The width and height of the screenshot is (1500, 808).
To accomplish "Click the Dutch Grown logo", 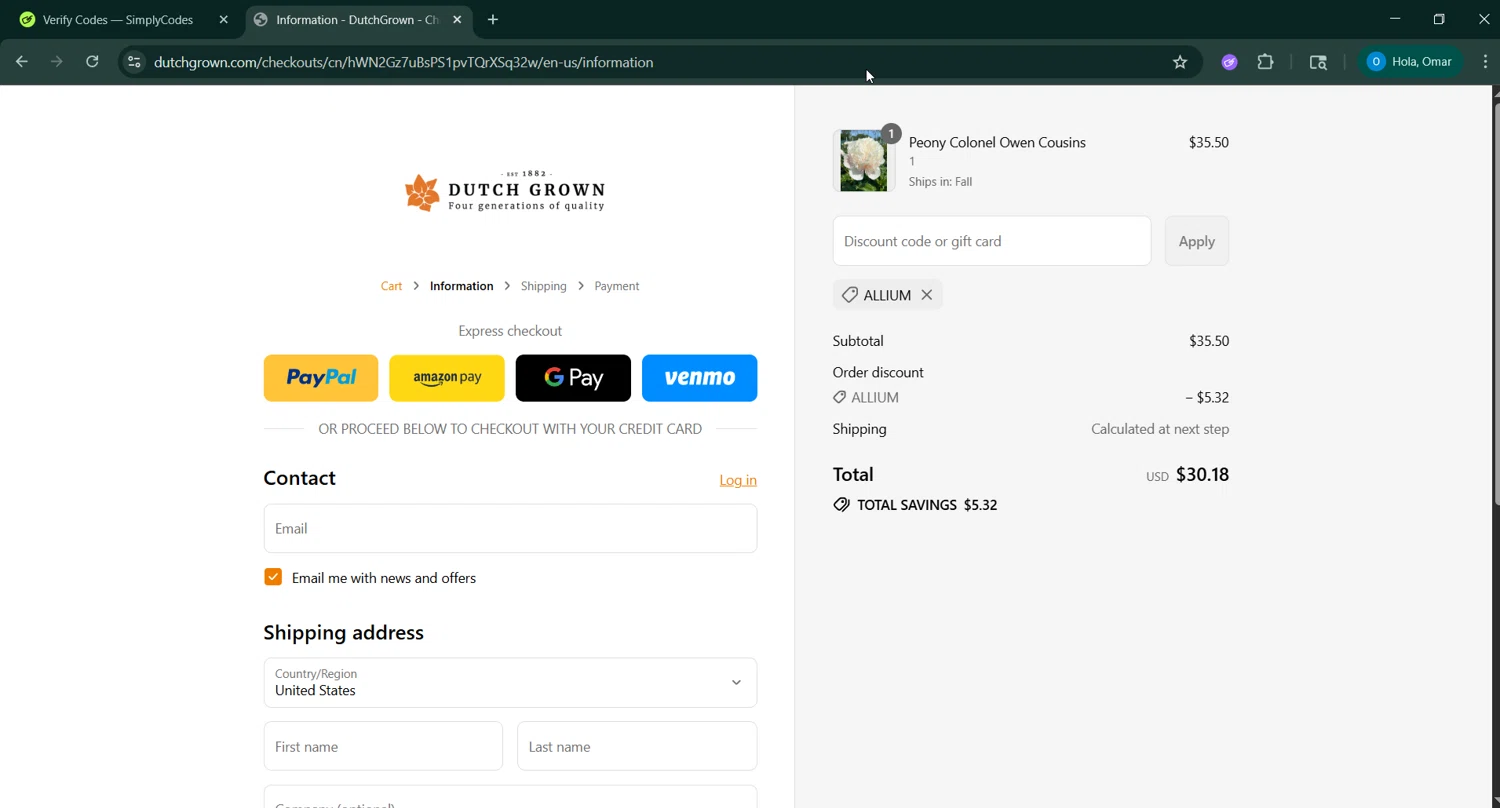I will click(x=505, y=191).
